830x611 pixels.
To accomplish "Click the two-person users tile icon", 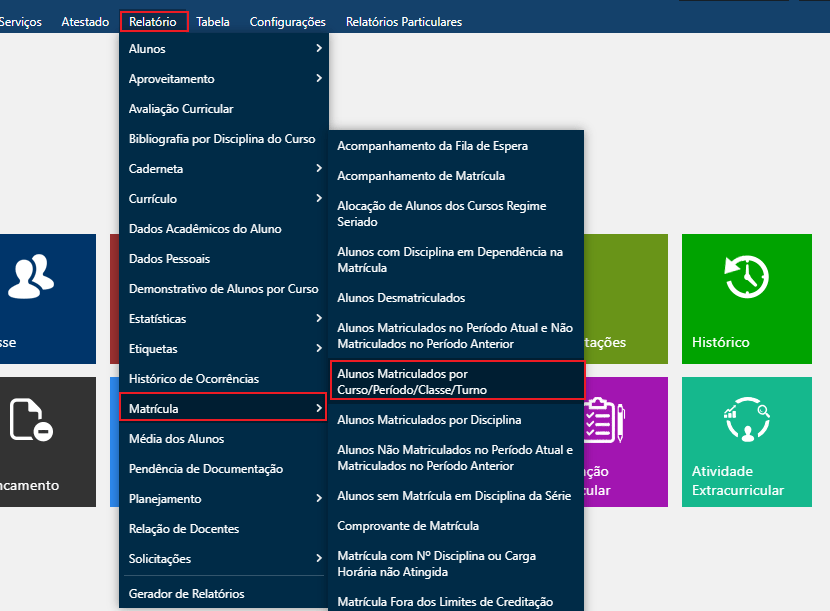I will click(30, 277).
